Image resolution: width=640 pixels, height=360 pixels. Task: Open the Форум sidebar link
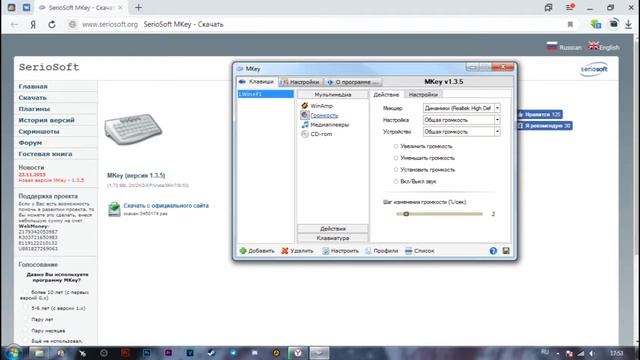coord(30,143)
